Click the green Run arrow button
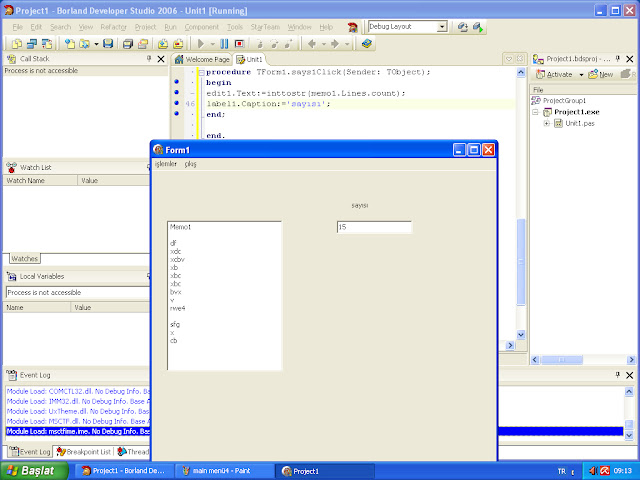640x480 pixels. (x=201, y=44)
